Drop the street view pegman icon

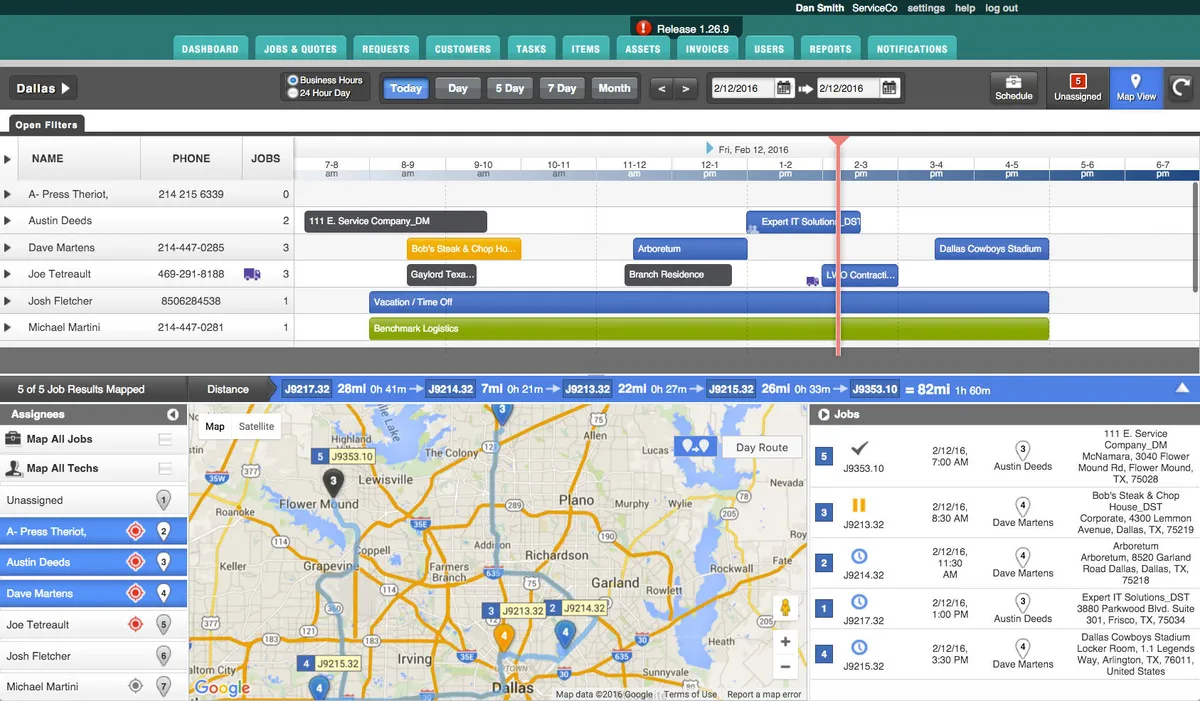click(785, 607)
